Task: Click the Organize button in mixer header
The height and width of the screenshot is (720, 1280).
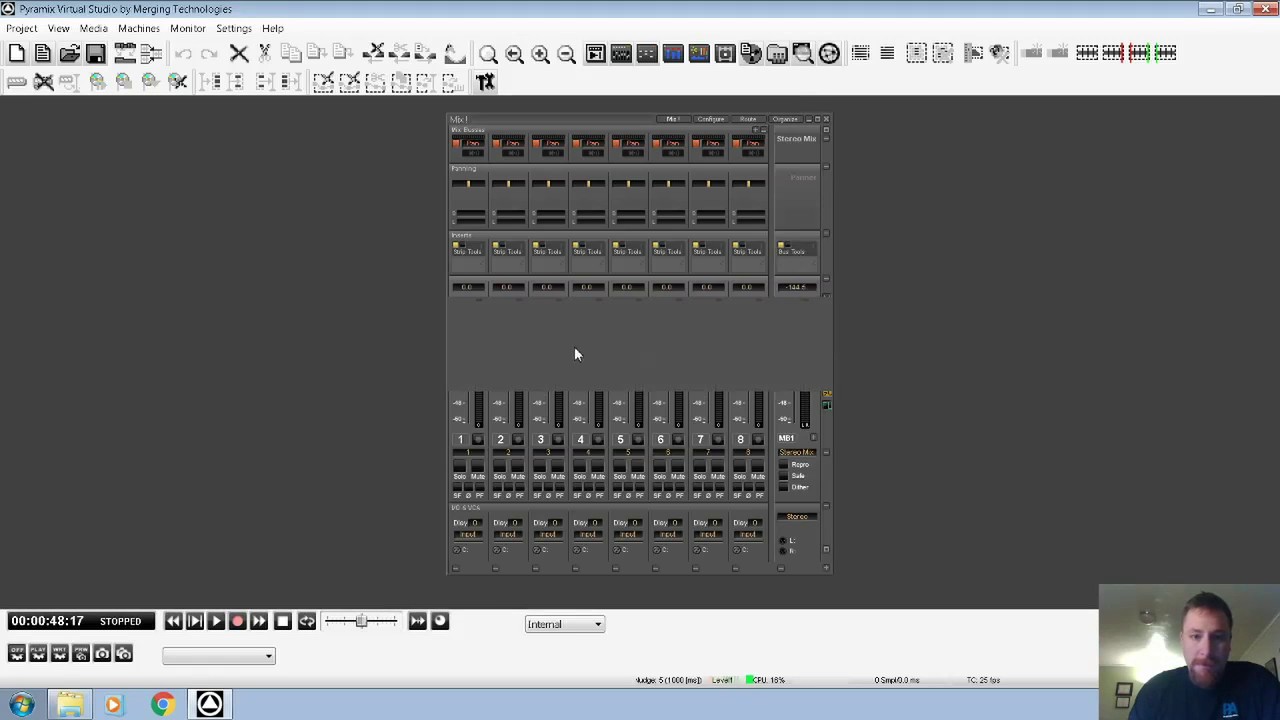Action: pyautogui.click(x=785, y=119)
